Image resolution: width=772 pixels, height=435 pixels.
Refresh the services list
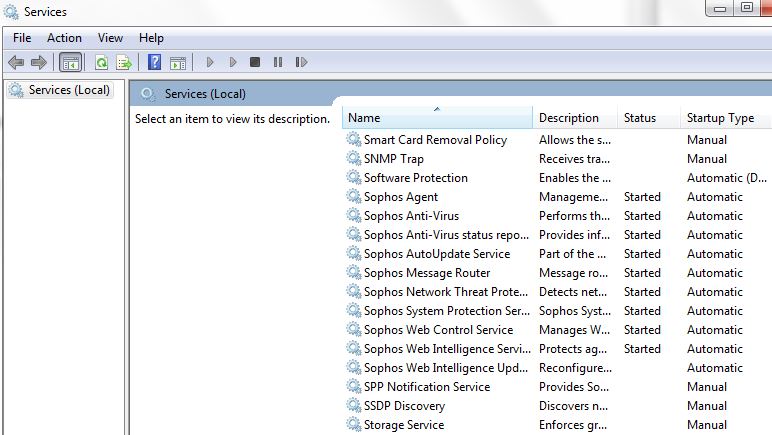[x=101, y=62]
